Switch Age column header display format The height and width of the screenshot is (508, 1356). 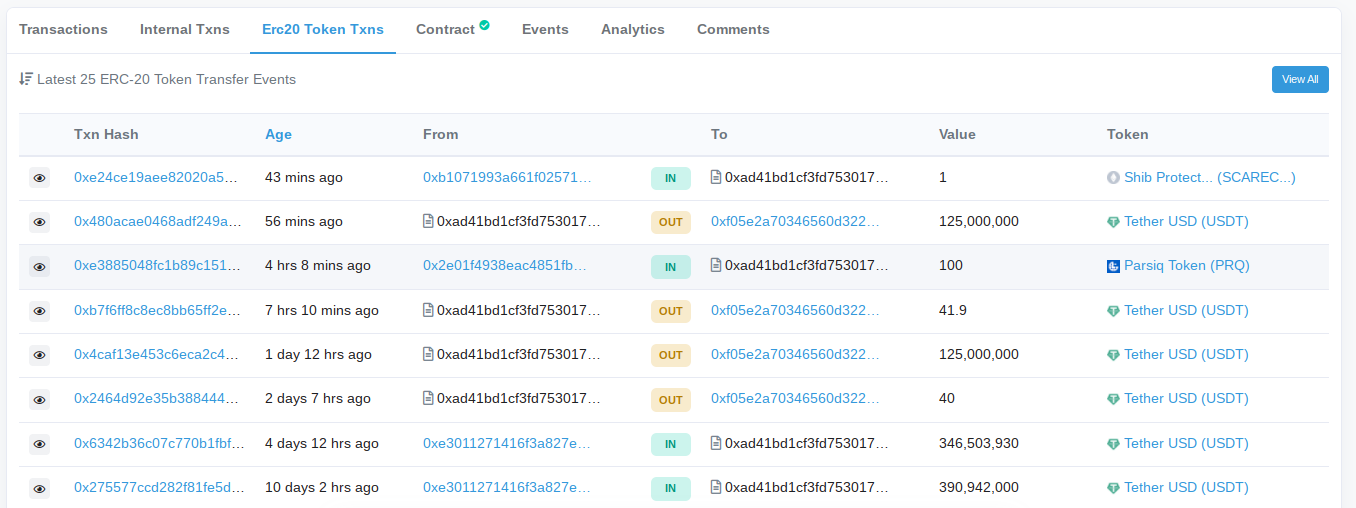(278, 134)
